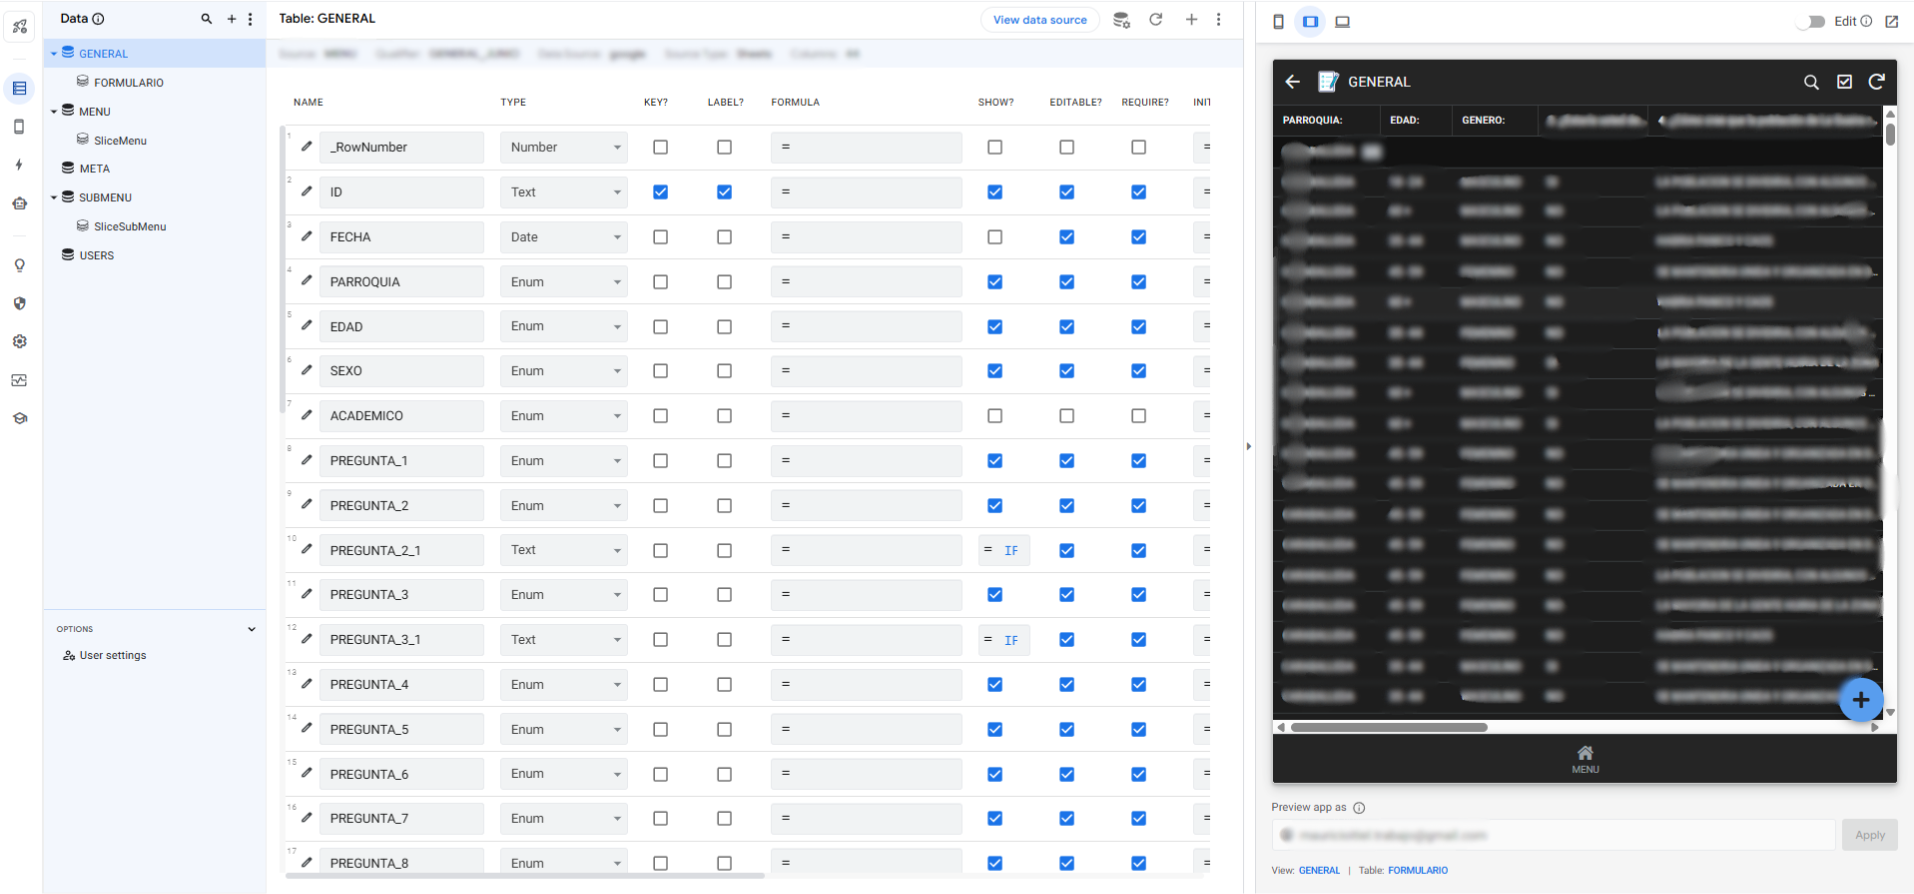Click the search icon in Data panel
The width and height of the screenshot is (1914, 894).
click(x=206, y=19)
